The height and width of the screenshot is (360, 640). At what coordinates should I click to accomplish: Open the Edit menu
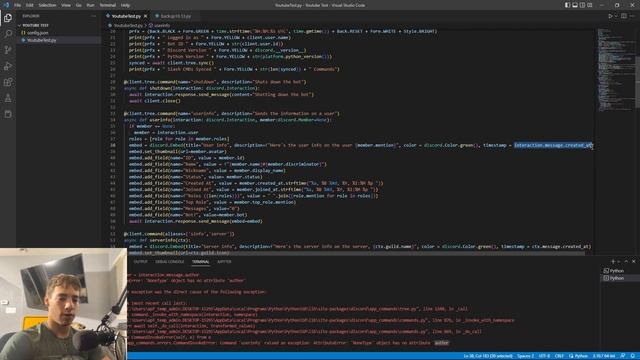[x=30, y=5]
